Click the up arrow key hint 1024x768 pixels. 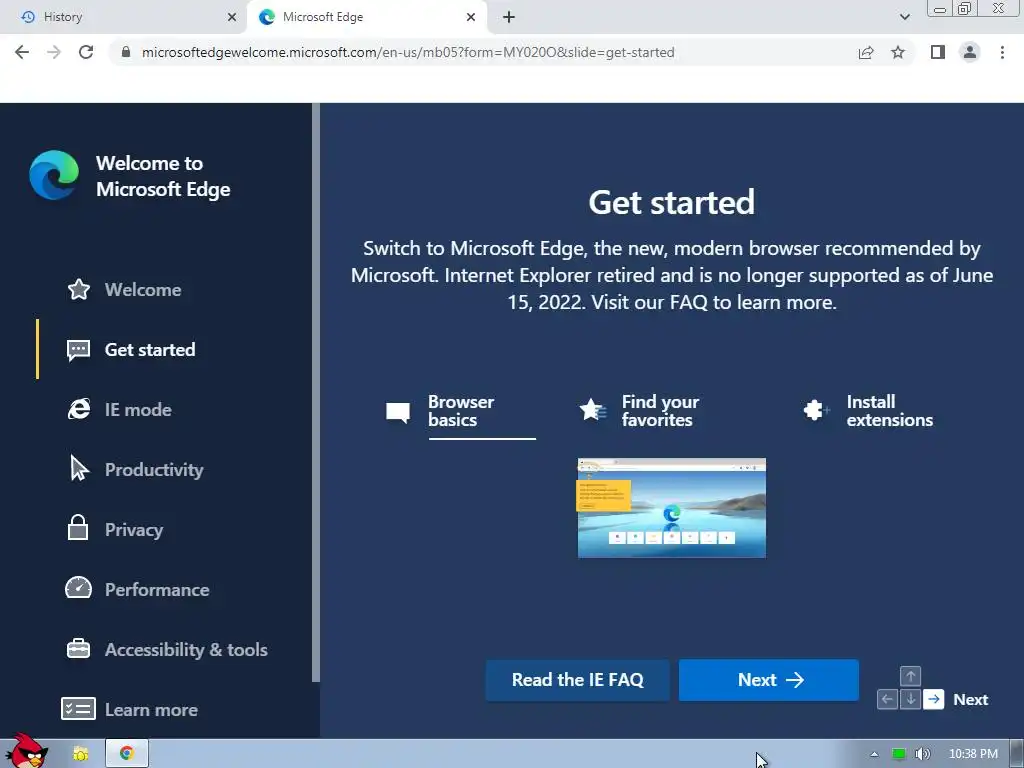[910, 676]
